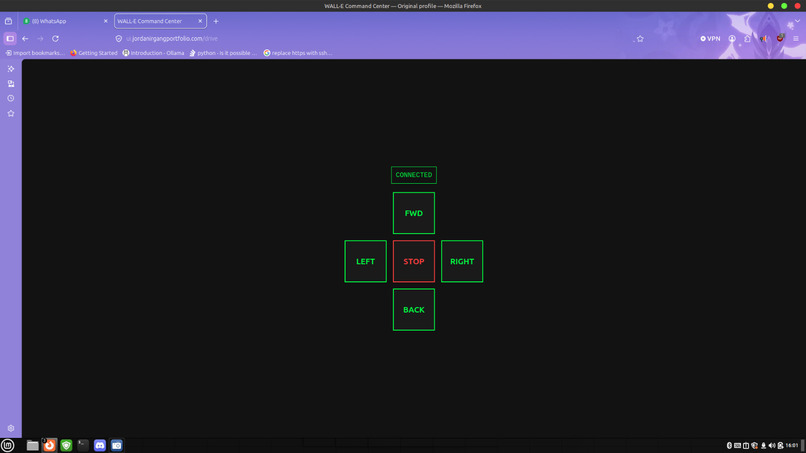Open history clock sidebar icon
Viewport: 806px width, 453px height.
pos(11,98)
